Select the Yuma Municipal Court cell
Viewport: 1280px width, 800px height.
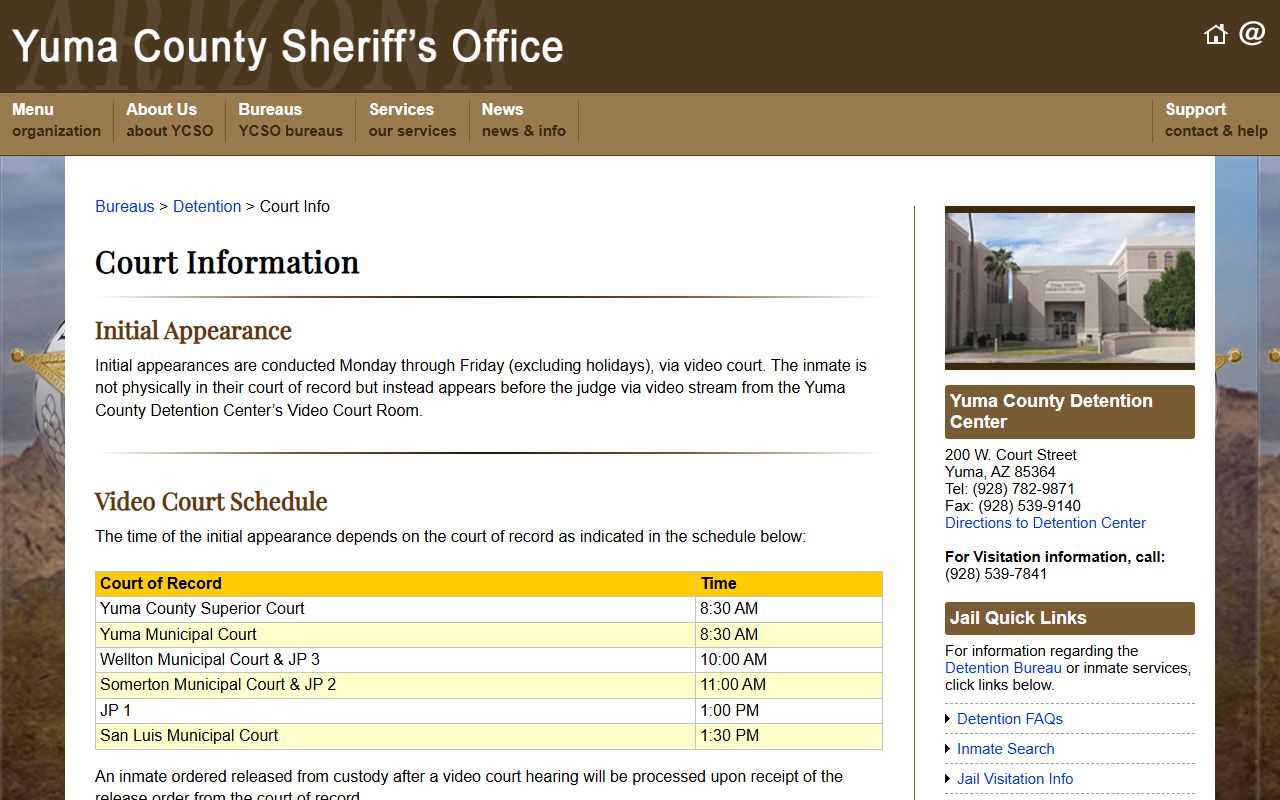pos(395,635)
